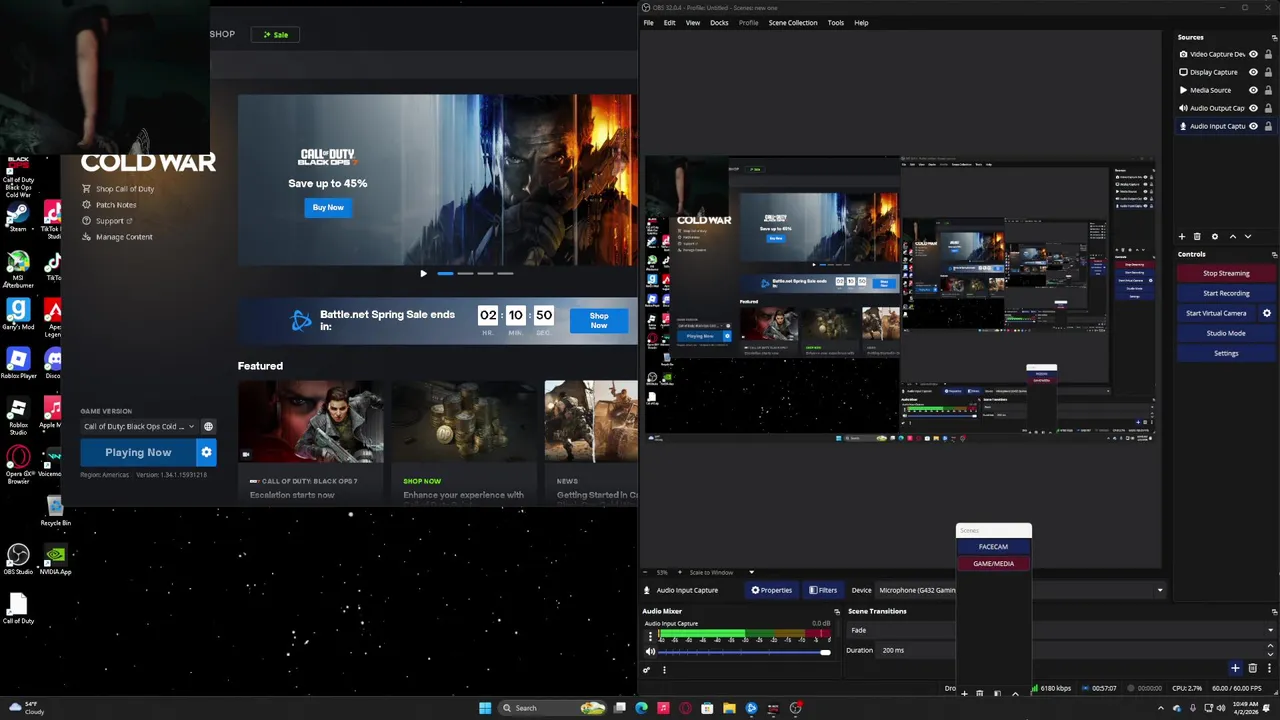The image size is (1280, 720).
Task: Click Buy Now on Black Ops 7 banner
Action: [328, 207]
